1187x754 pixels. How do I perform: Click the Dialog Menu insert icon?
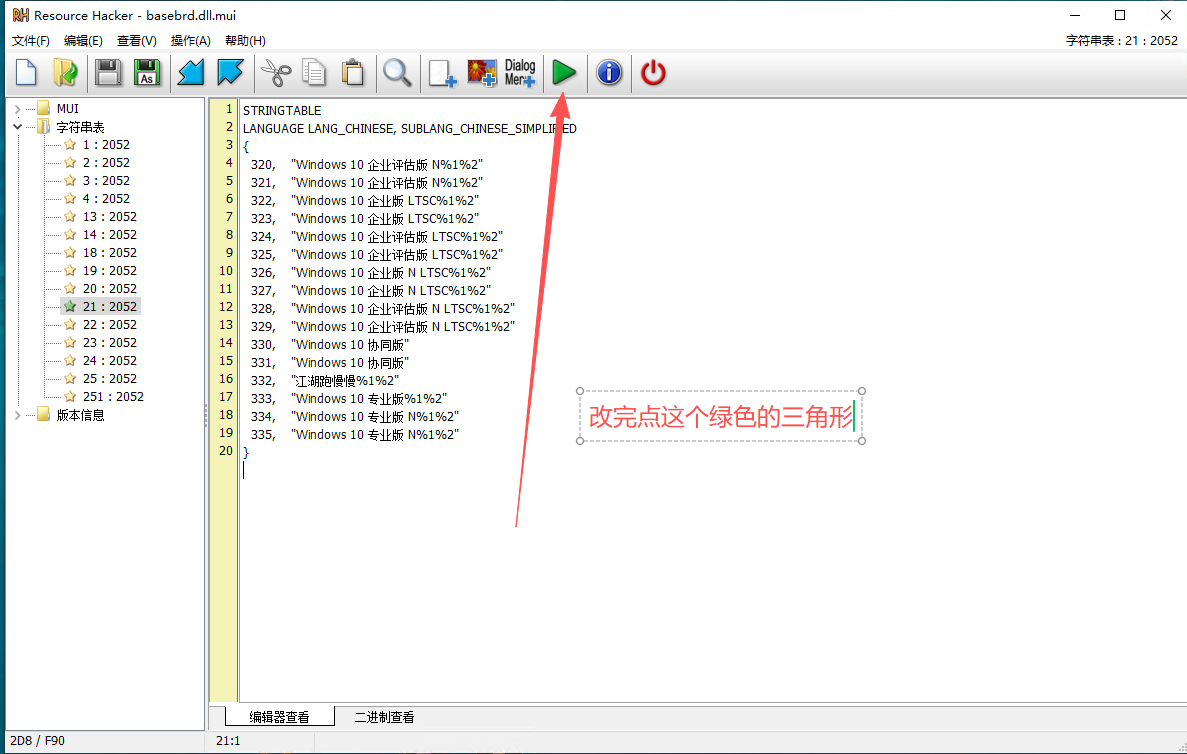click(520, 73)
